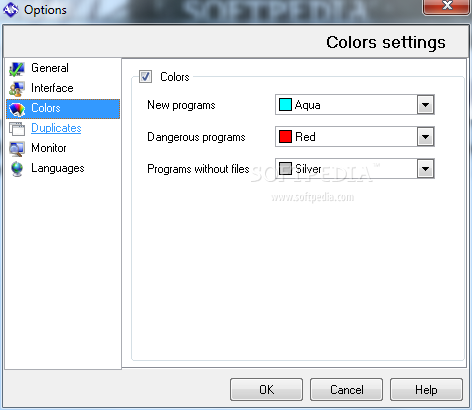
Task: Click the Red color swatch
Action: click(x=285, y=137)
